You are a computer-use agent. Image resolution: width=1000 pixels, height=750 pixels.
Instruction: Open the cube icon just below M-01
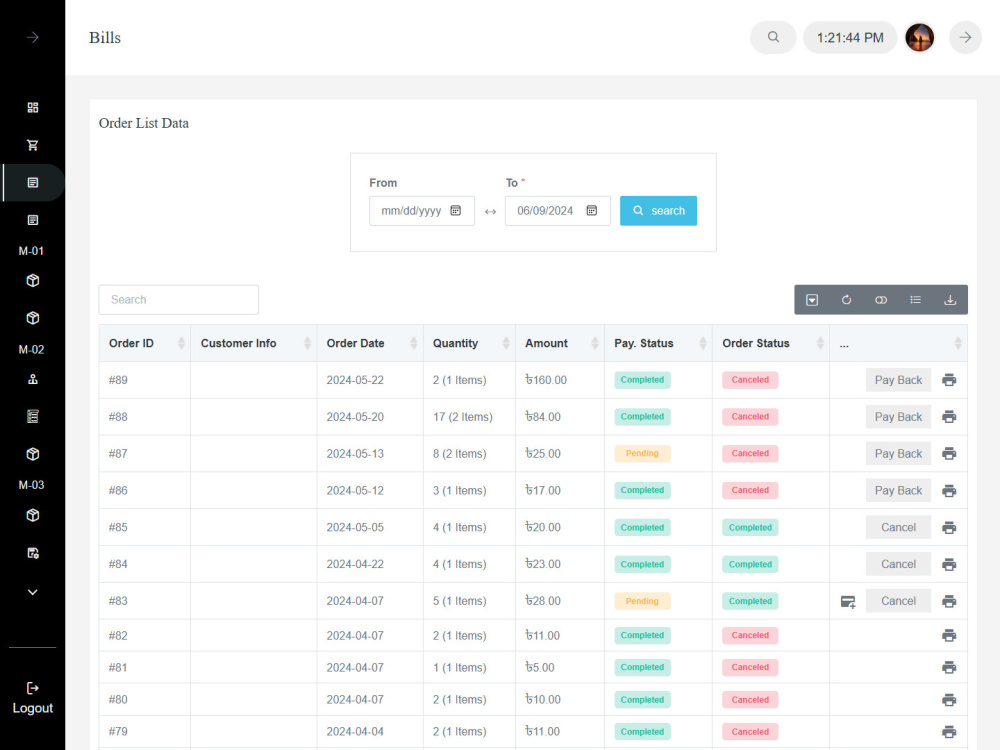coord(33,281)
